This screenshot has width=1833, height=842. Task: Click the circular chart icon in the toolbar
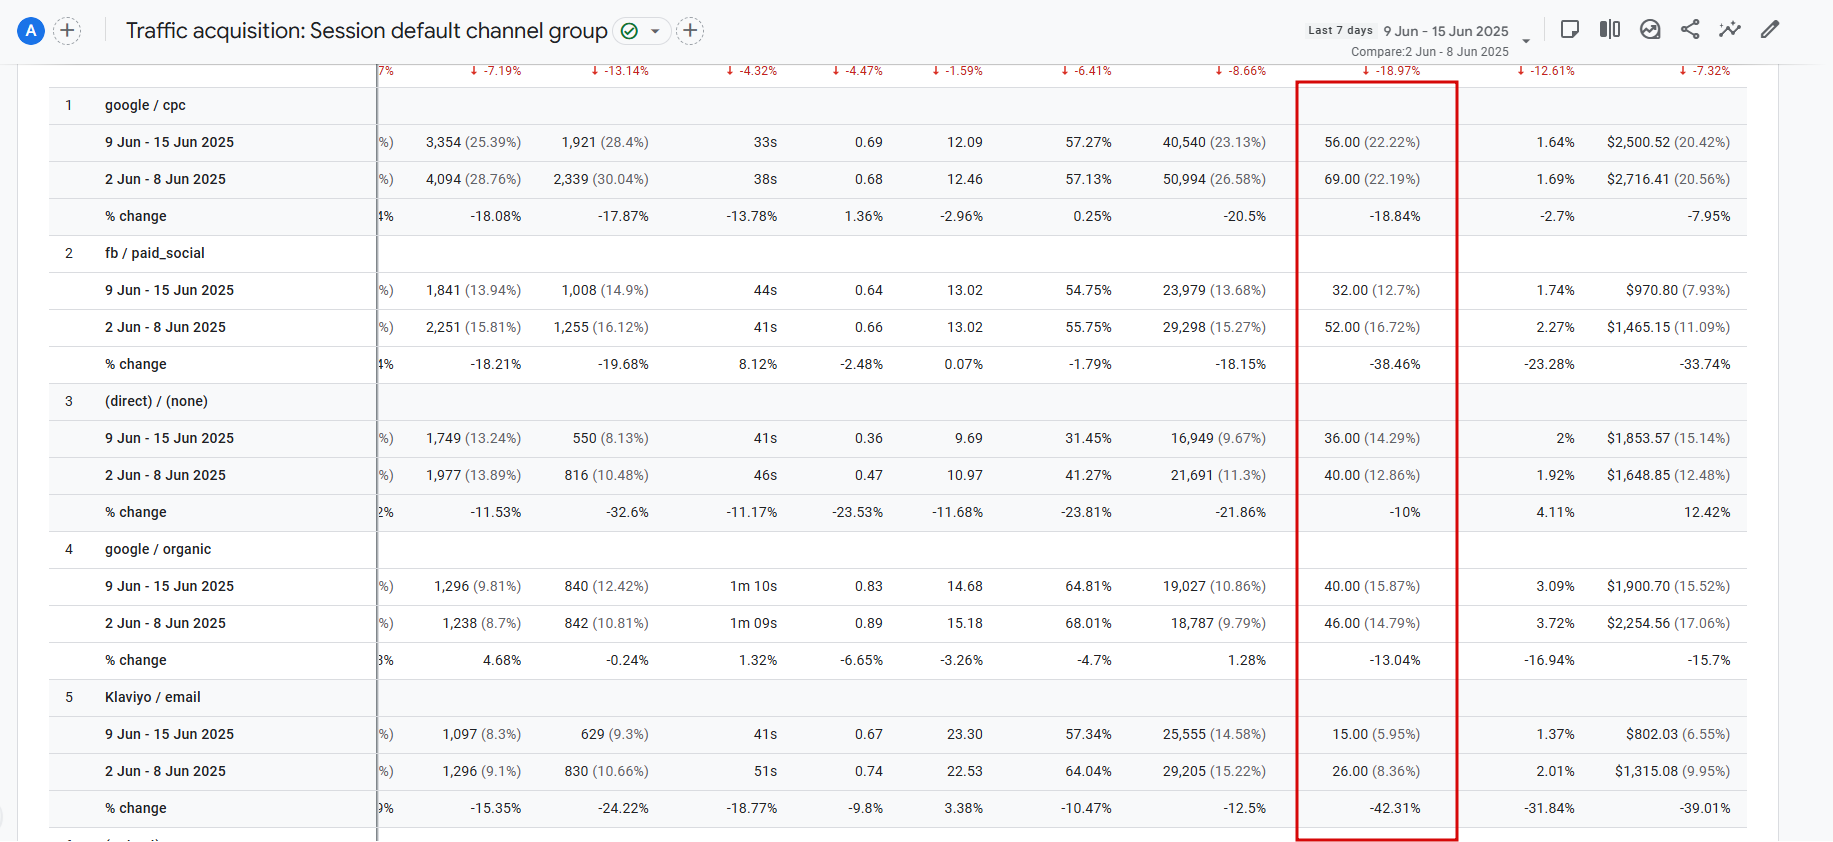click(1650, 29)
